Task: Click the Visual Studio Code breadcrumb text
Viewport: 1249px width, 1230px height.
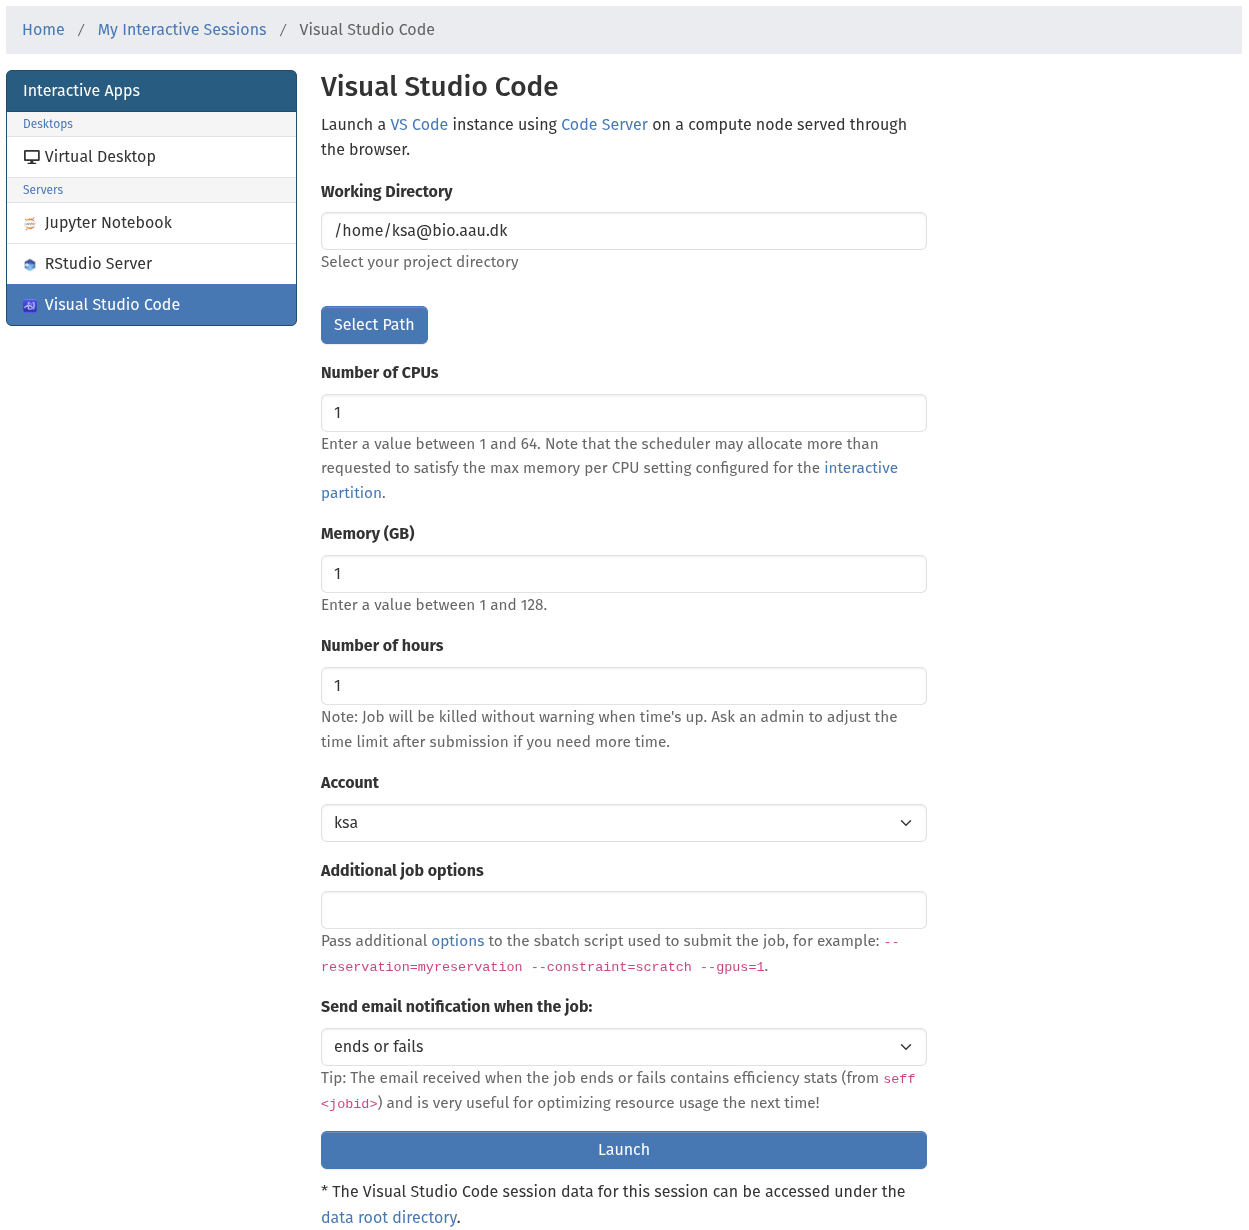Action: (x=367, y=30)
